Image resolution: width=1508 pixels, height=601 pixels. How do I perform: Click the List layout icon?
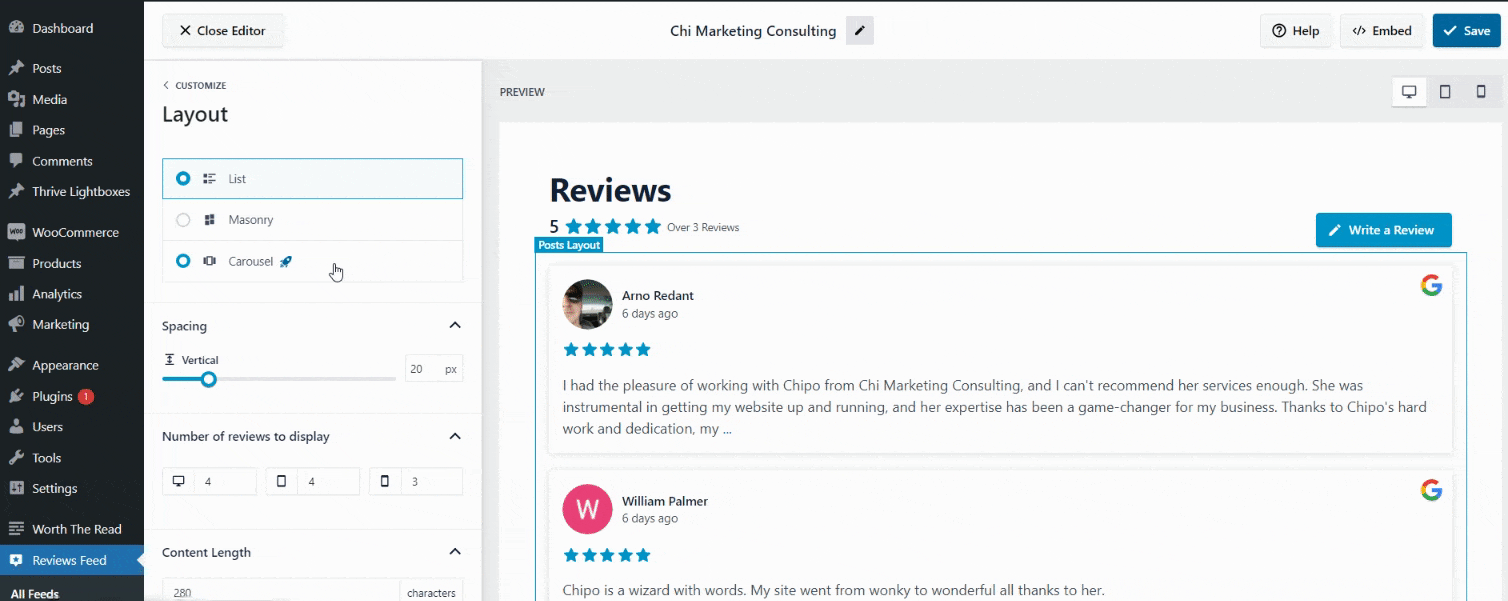tap(210, 179)
